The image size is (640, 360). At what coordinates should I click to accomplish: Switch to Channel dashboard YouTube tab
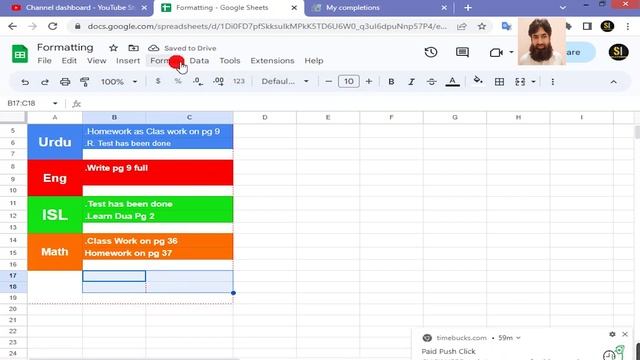tap(80, 8)
